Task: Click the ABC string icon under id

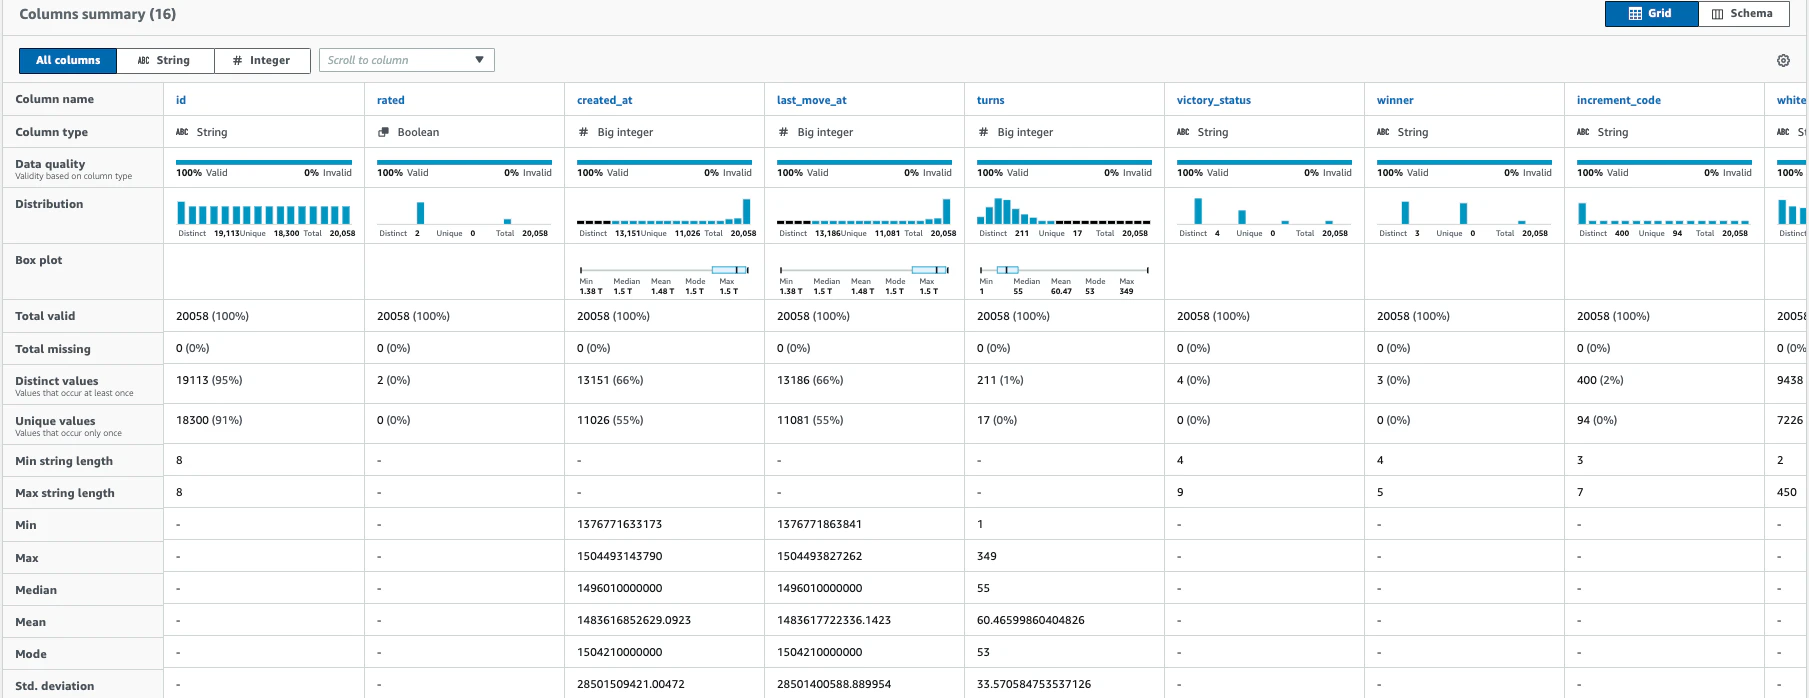Action: click(x=182, y=132)
